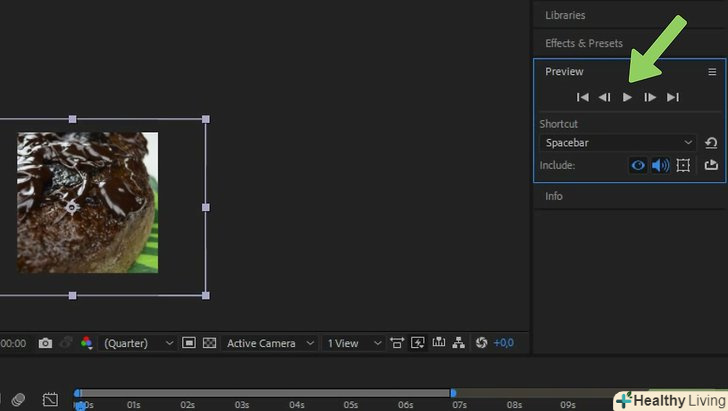
Task: Open the Effects & Presets panel
Action: 584,43
